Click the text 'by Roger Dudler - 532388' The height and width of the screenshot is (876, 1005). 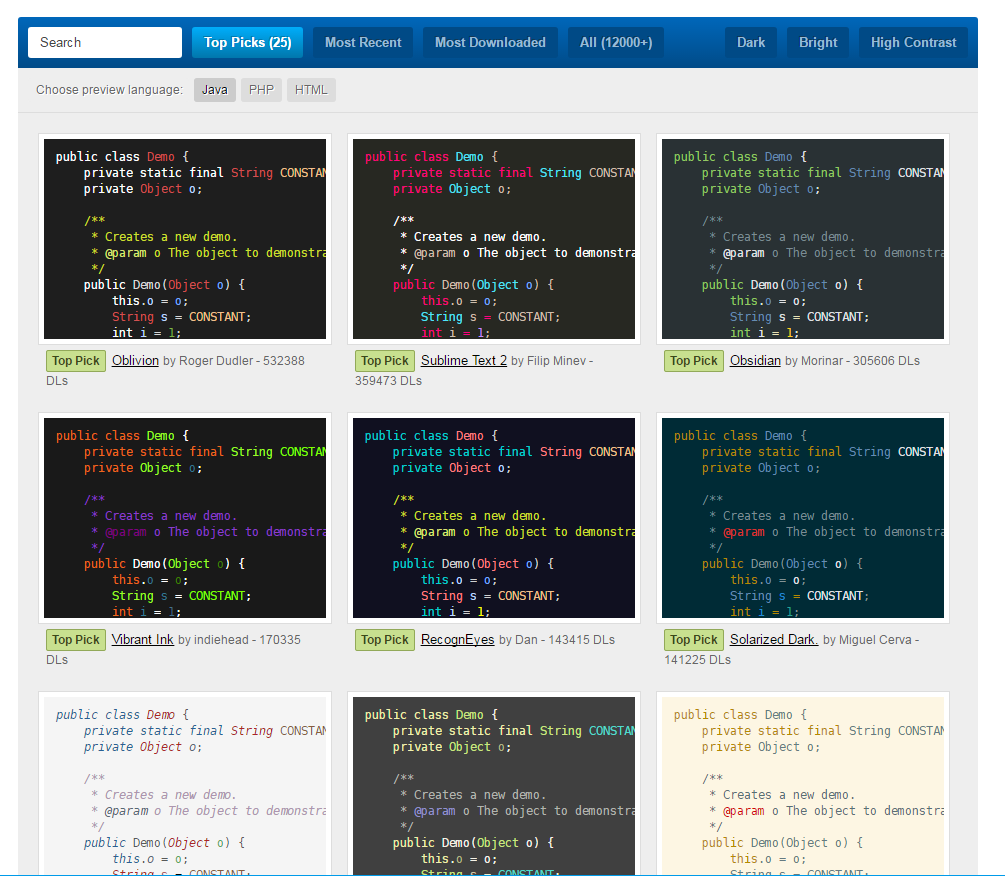point(234,361)
